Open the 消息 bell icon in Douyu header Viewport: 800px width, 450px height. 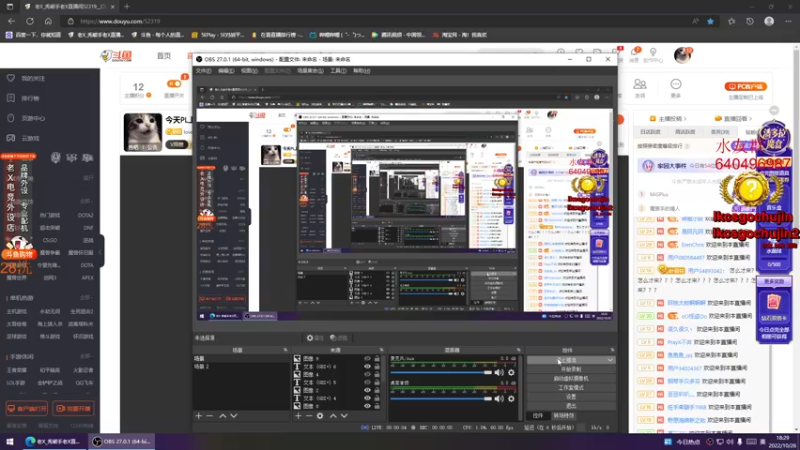click(x=634, y=53)
